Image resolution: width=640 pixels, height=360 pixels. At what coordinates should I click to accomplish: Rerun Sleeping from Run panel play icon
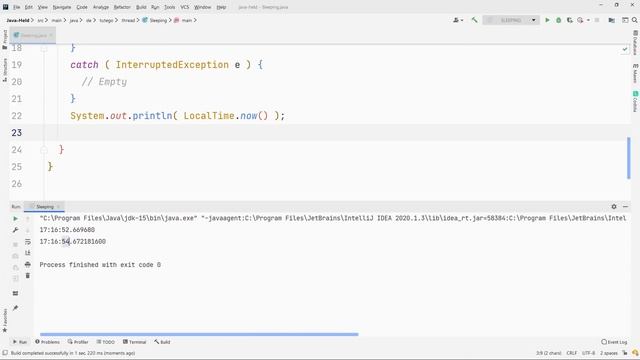tap(16, 219)
